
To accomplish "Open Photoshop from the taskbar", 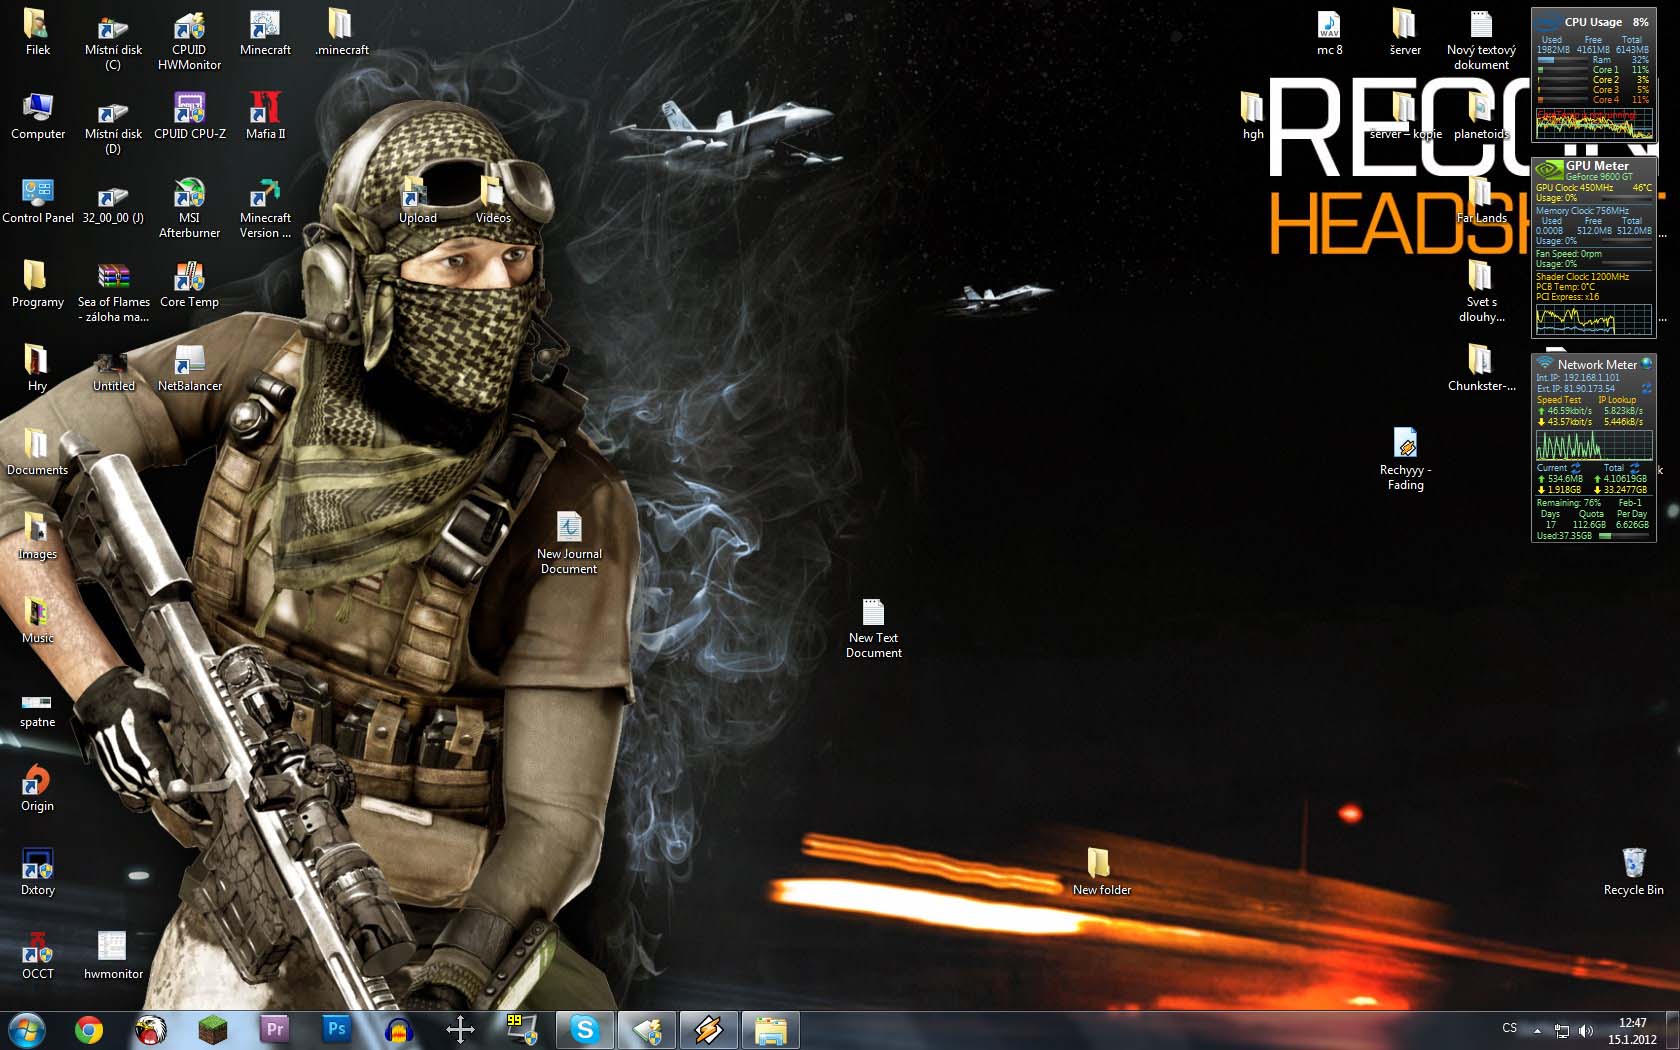I will [x=337, y=1029].
